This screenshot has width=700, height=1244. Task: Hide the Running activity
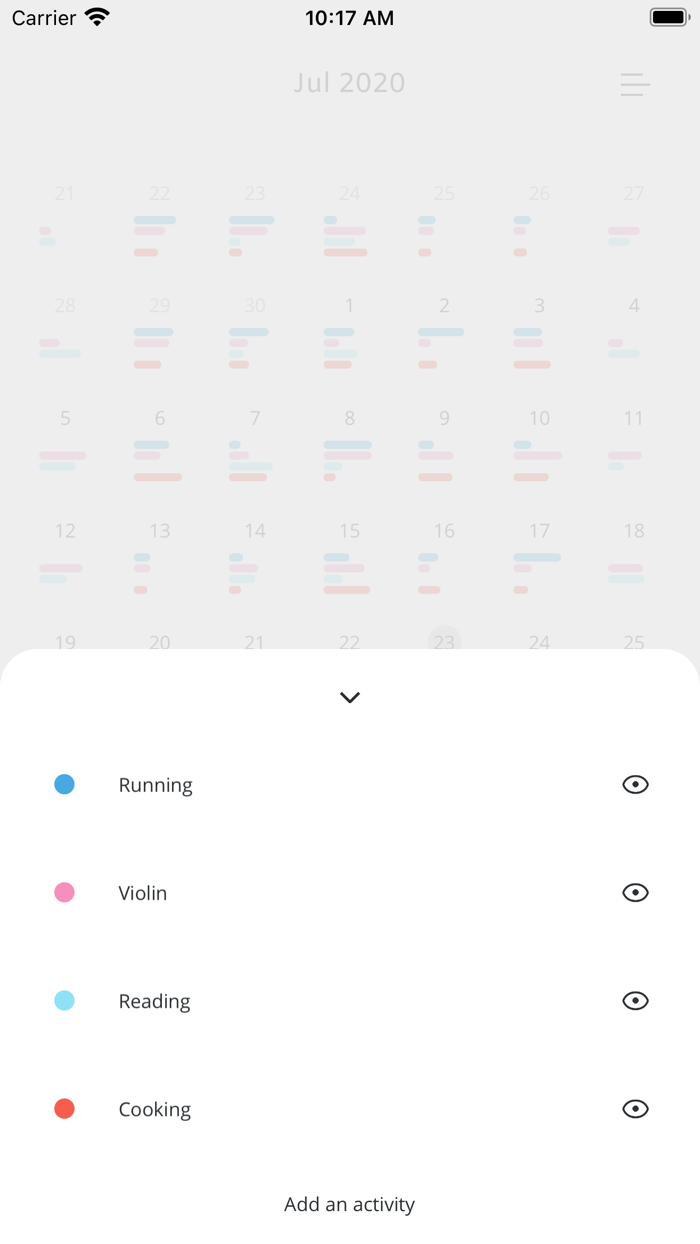pos(635,784)
